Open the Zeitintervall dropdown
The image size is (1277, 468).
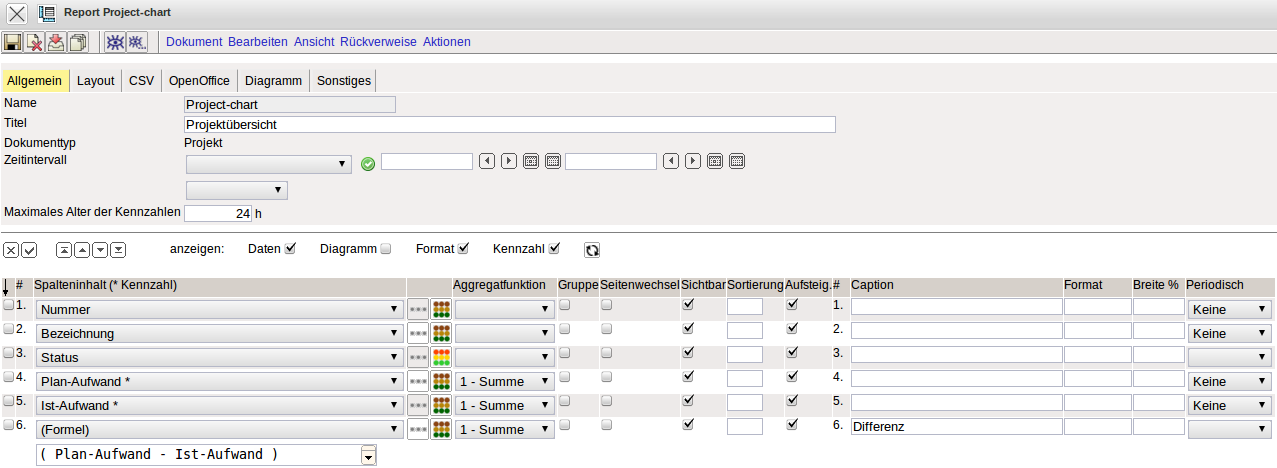[268, 163]
